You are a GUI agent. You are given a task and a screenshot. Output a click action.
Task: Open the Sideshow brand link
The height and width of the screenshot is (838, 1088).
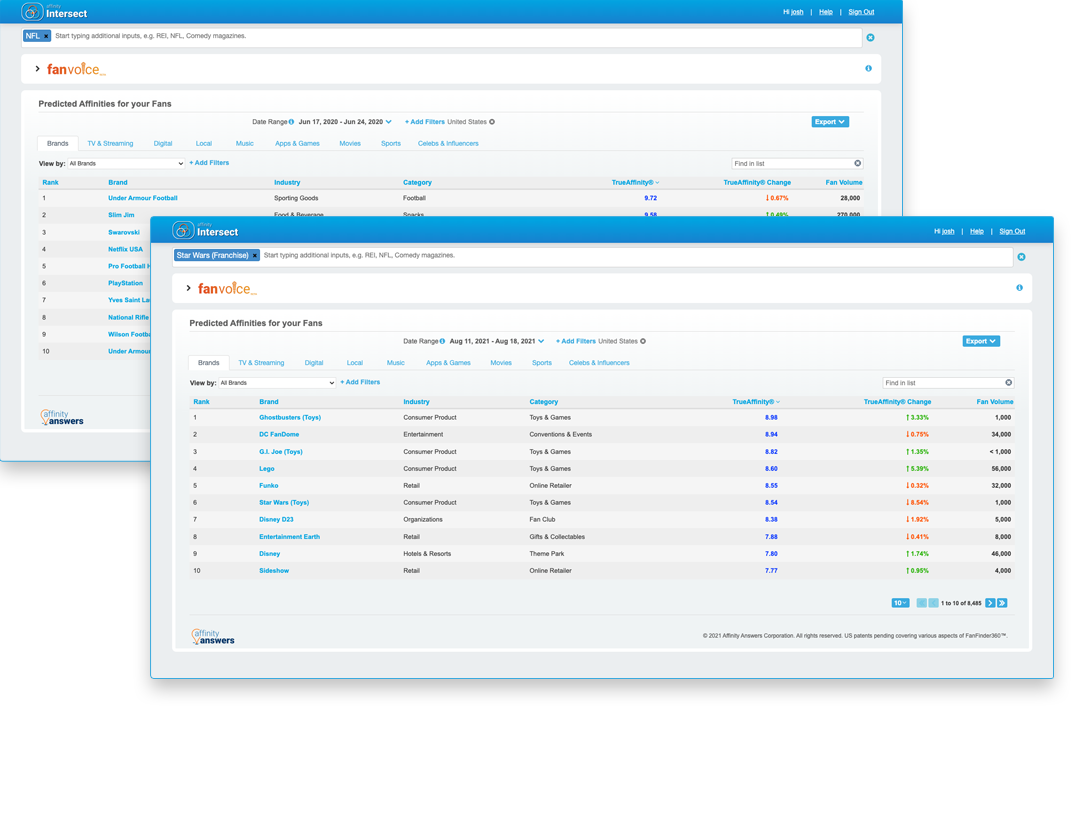(274, 571)
